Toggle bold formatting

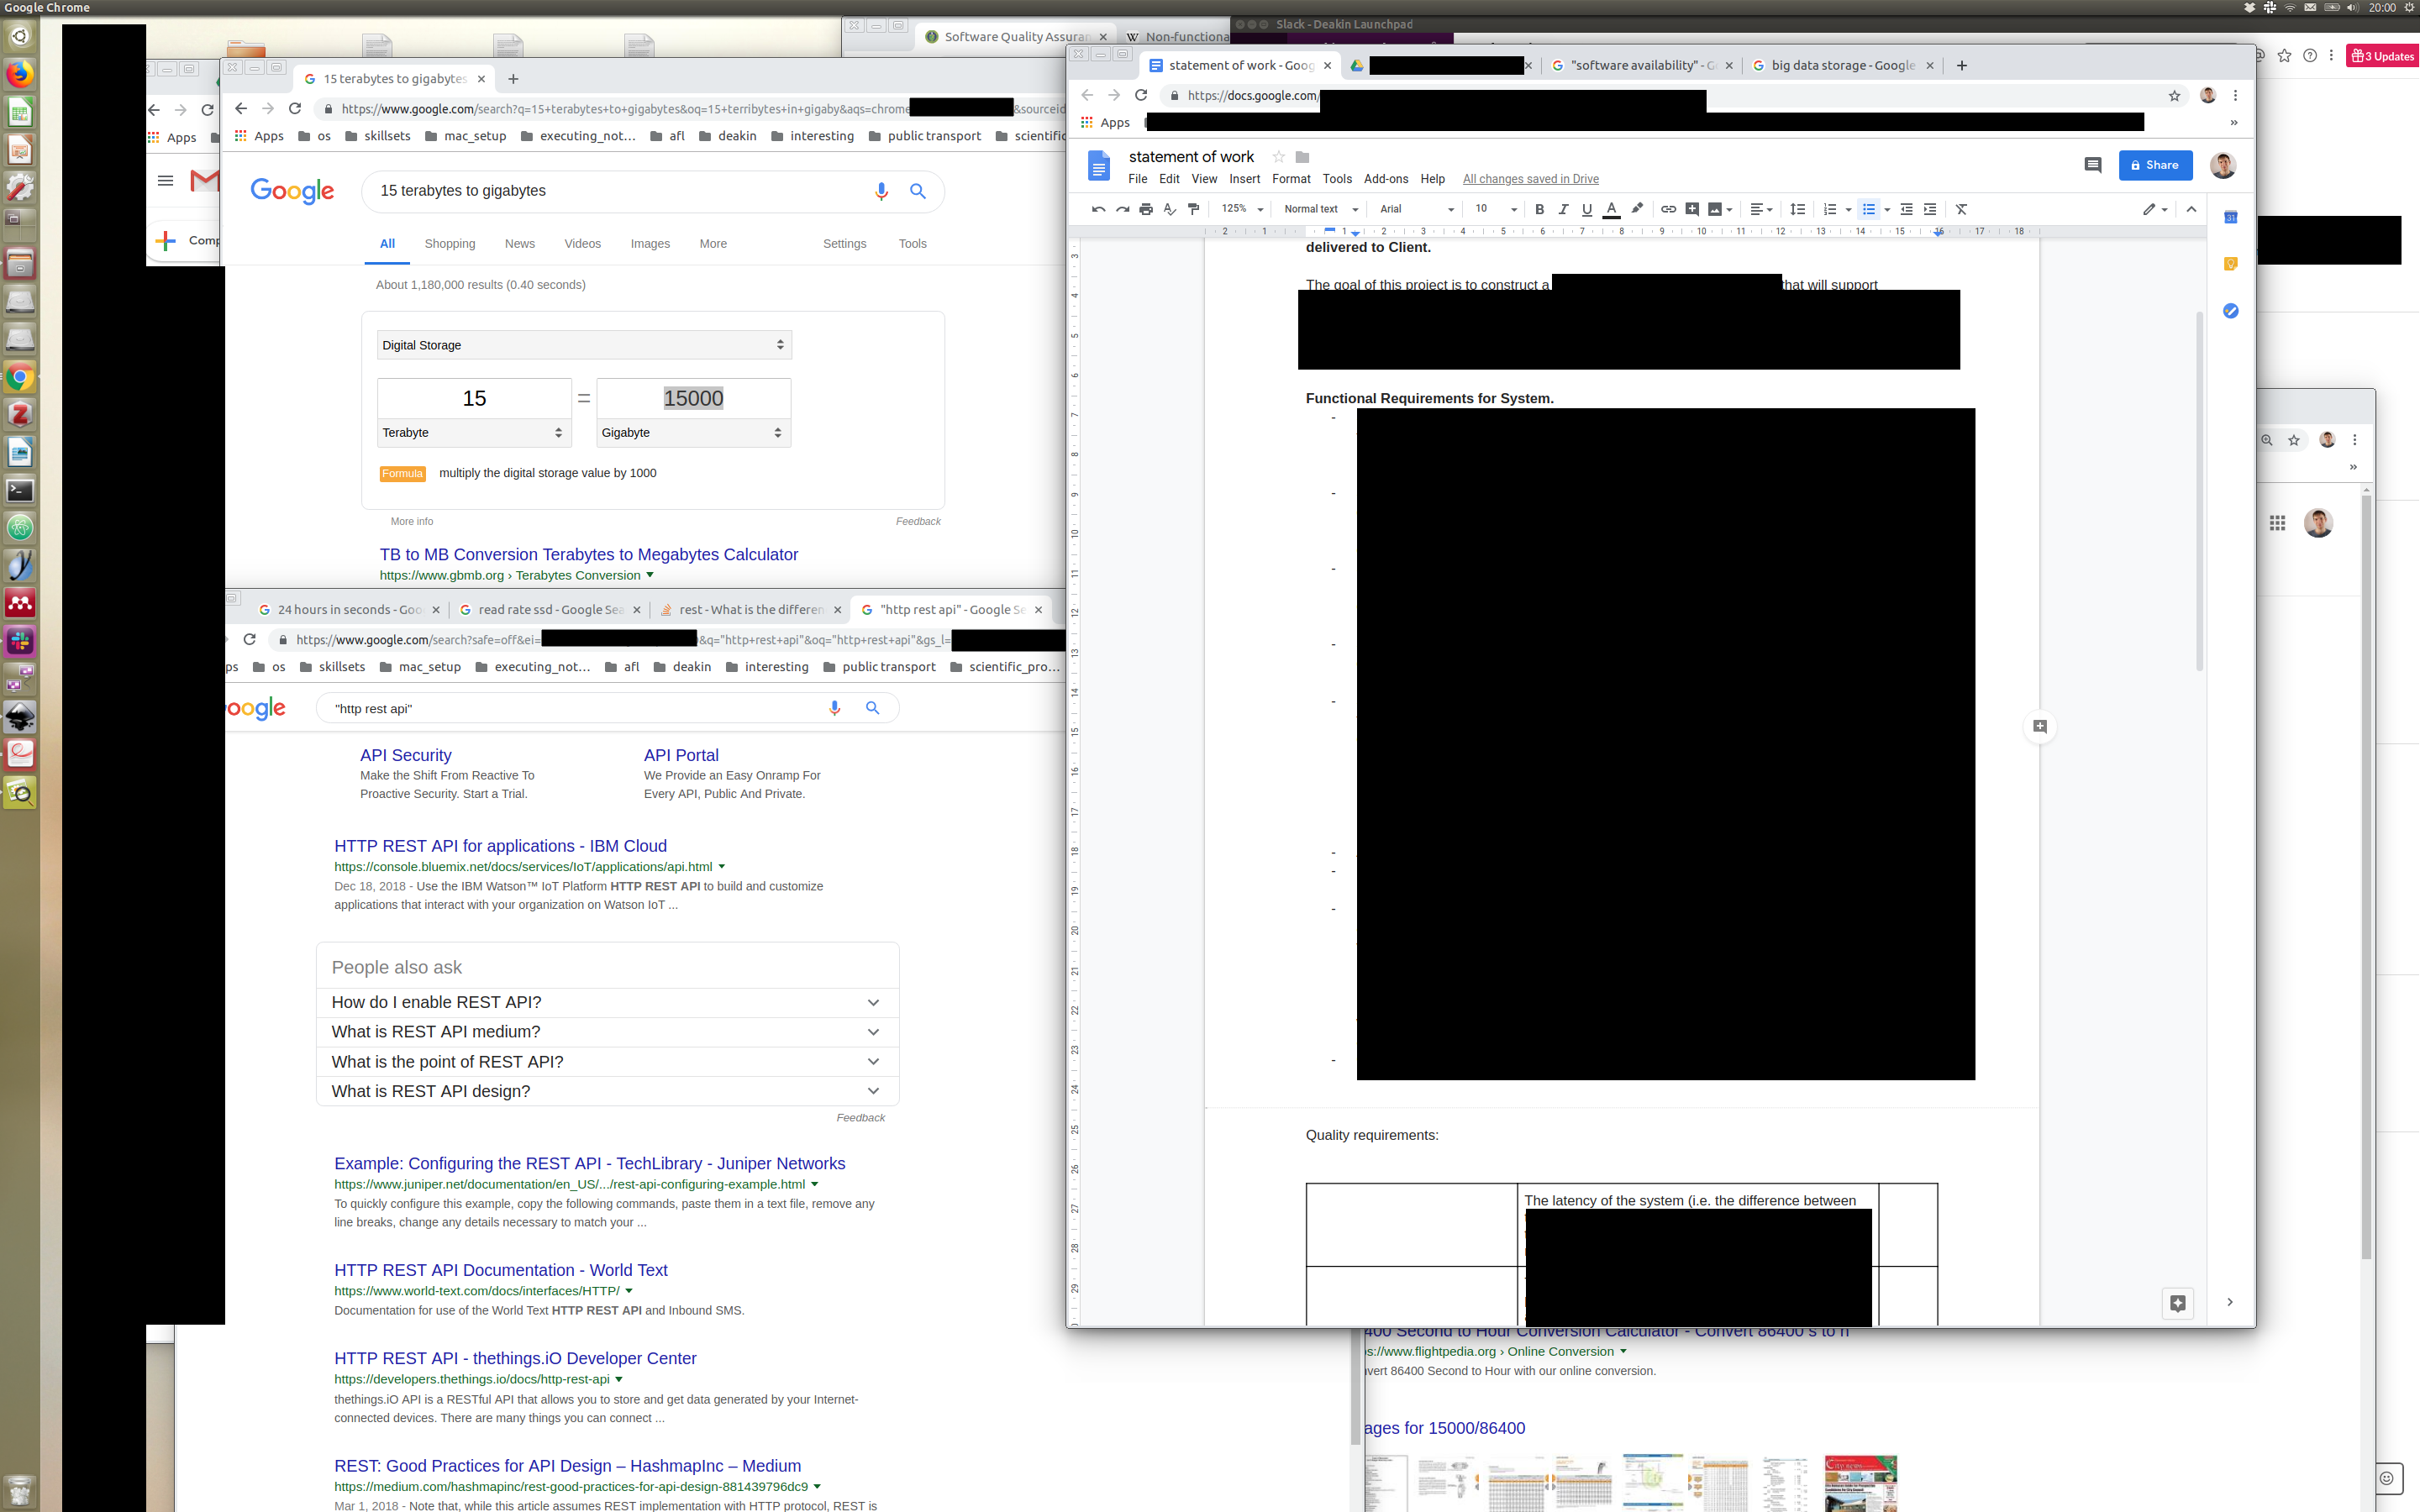coord(1539,209)
